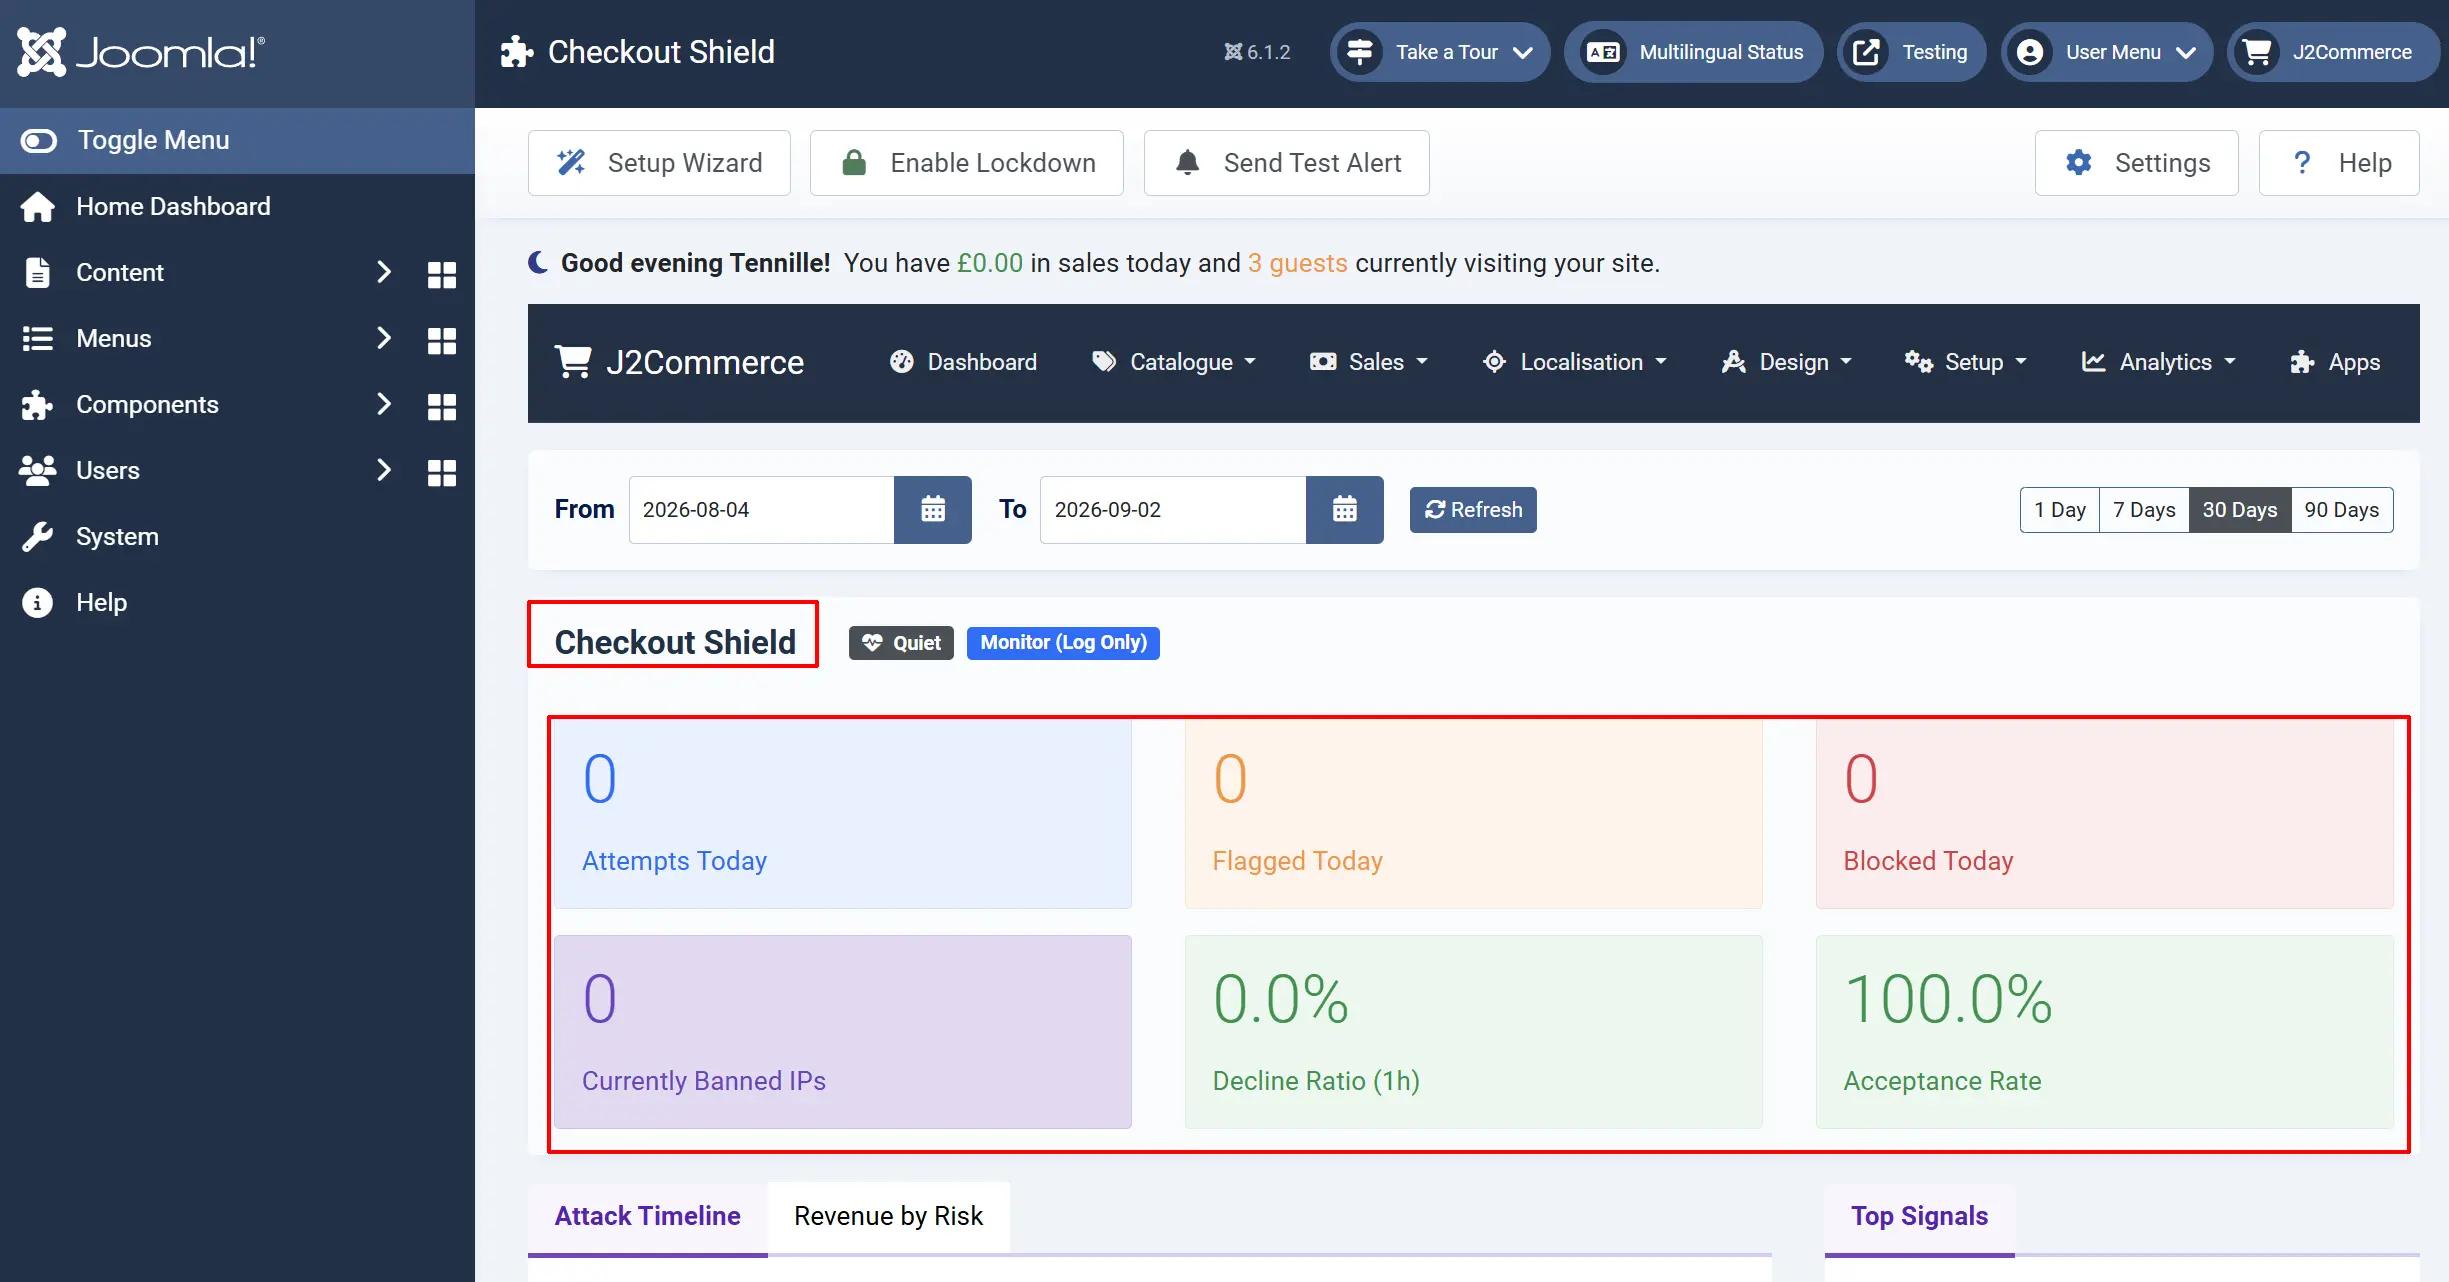Click the From date input field
The height and width of the screenshot is (1282, 2449).
pos(761,510)
